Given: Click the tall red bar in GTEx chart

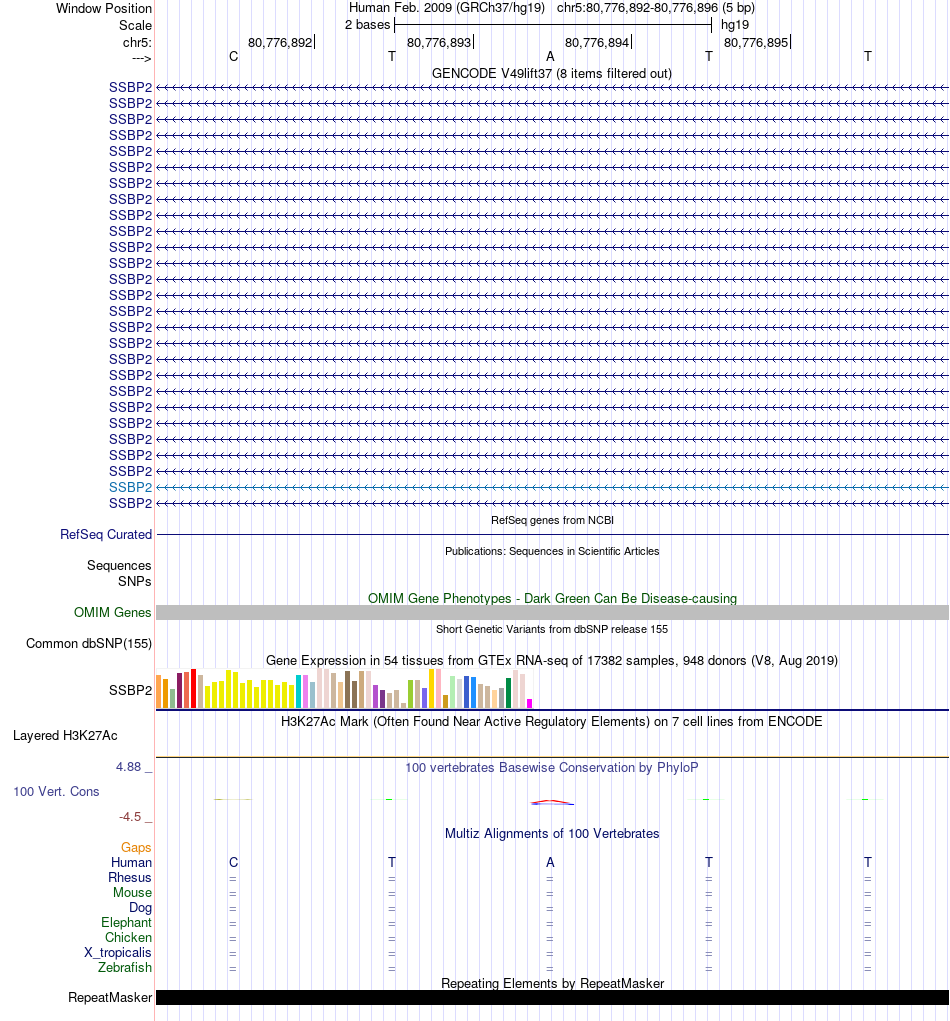Looking at the screenshot, I should click(193, 688).
